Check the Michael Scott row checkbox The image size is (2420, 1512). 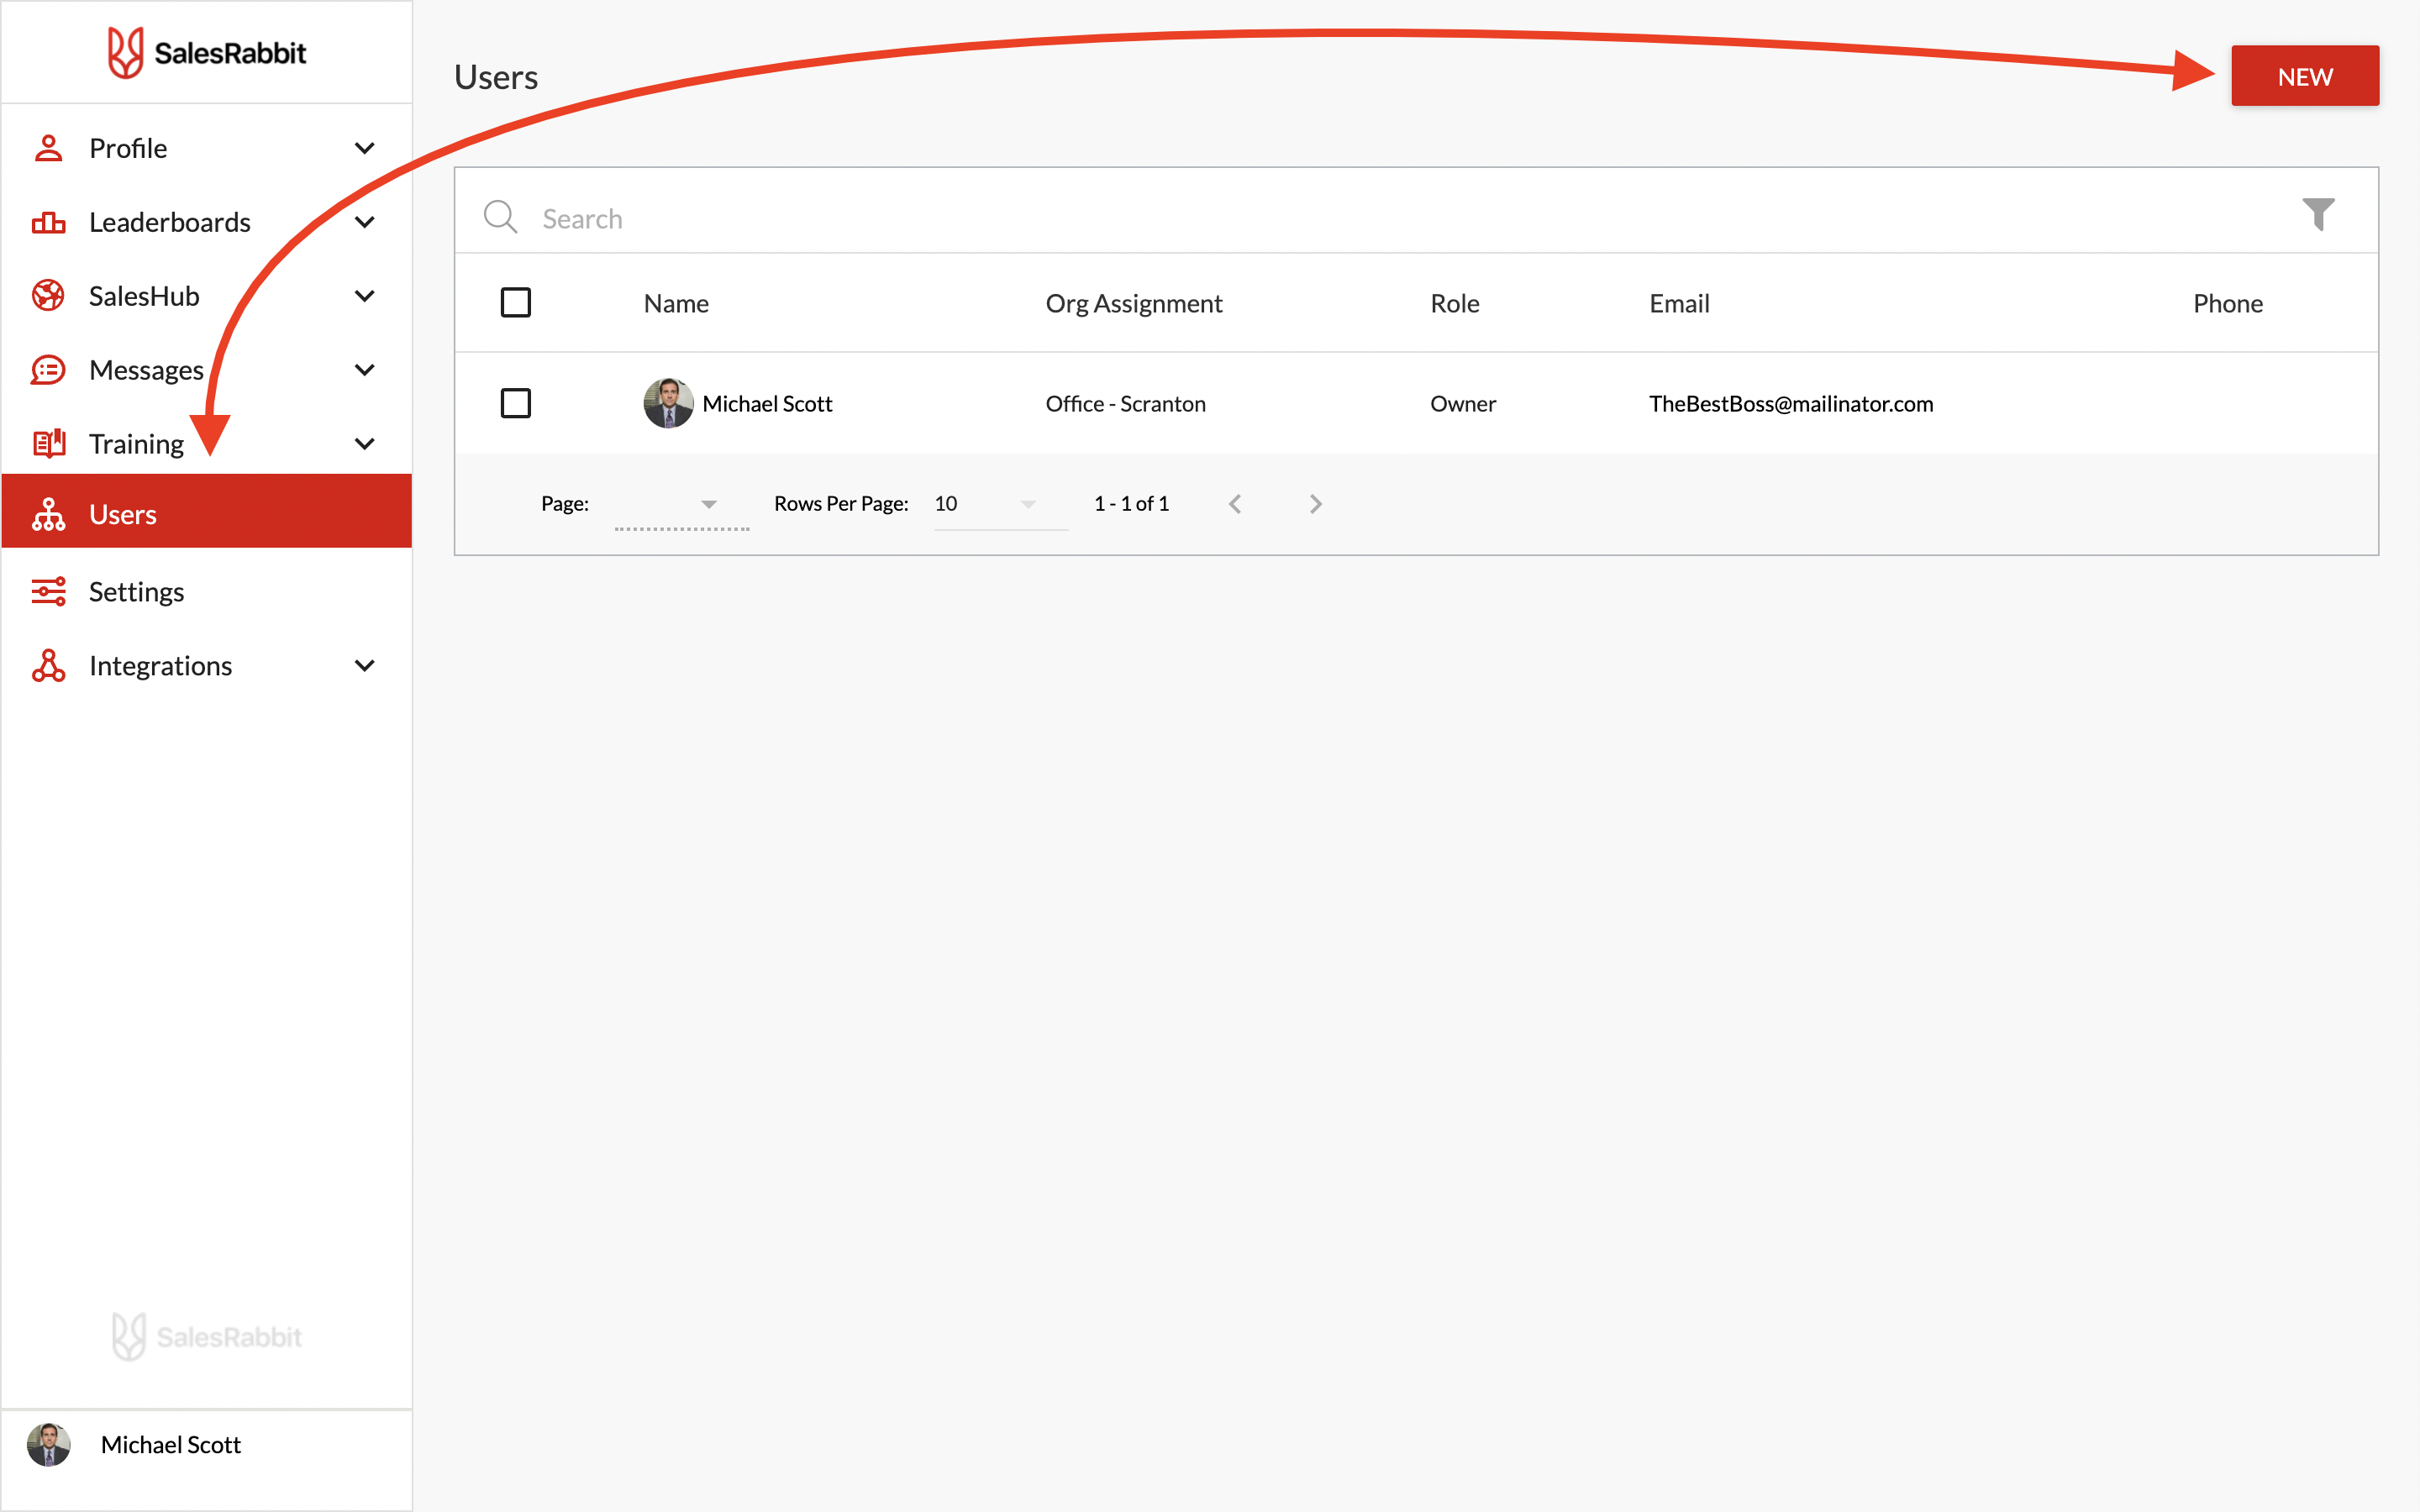[516, 403]
